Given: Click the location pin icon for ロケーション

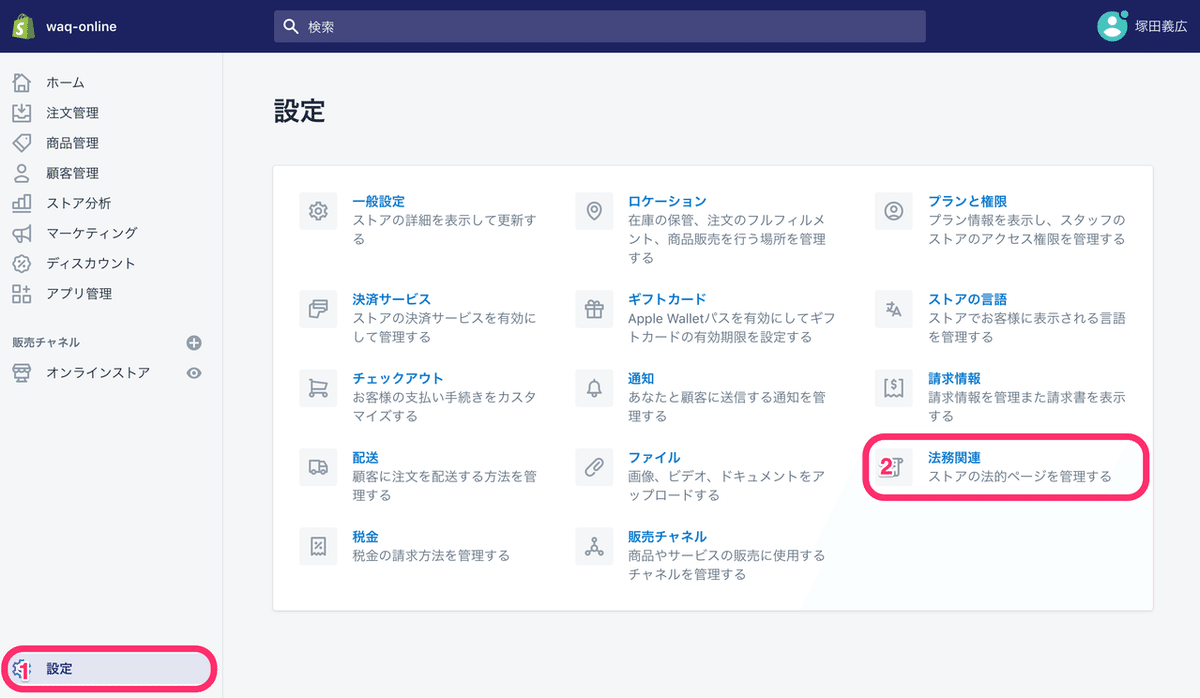Looking at the screenshot, I should click(x=594, y=211).
